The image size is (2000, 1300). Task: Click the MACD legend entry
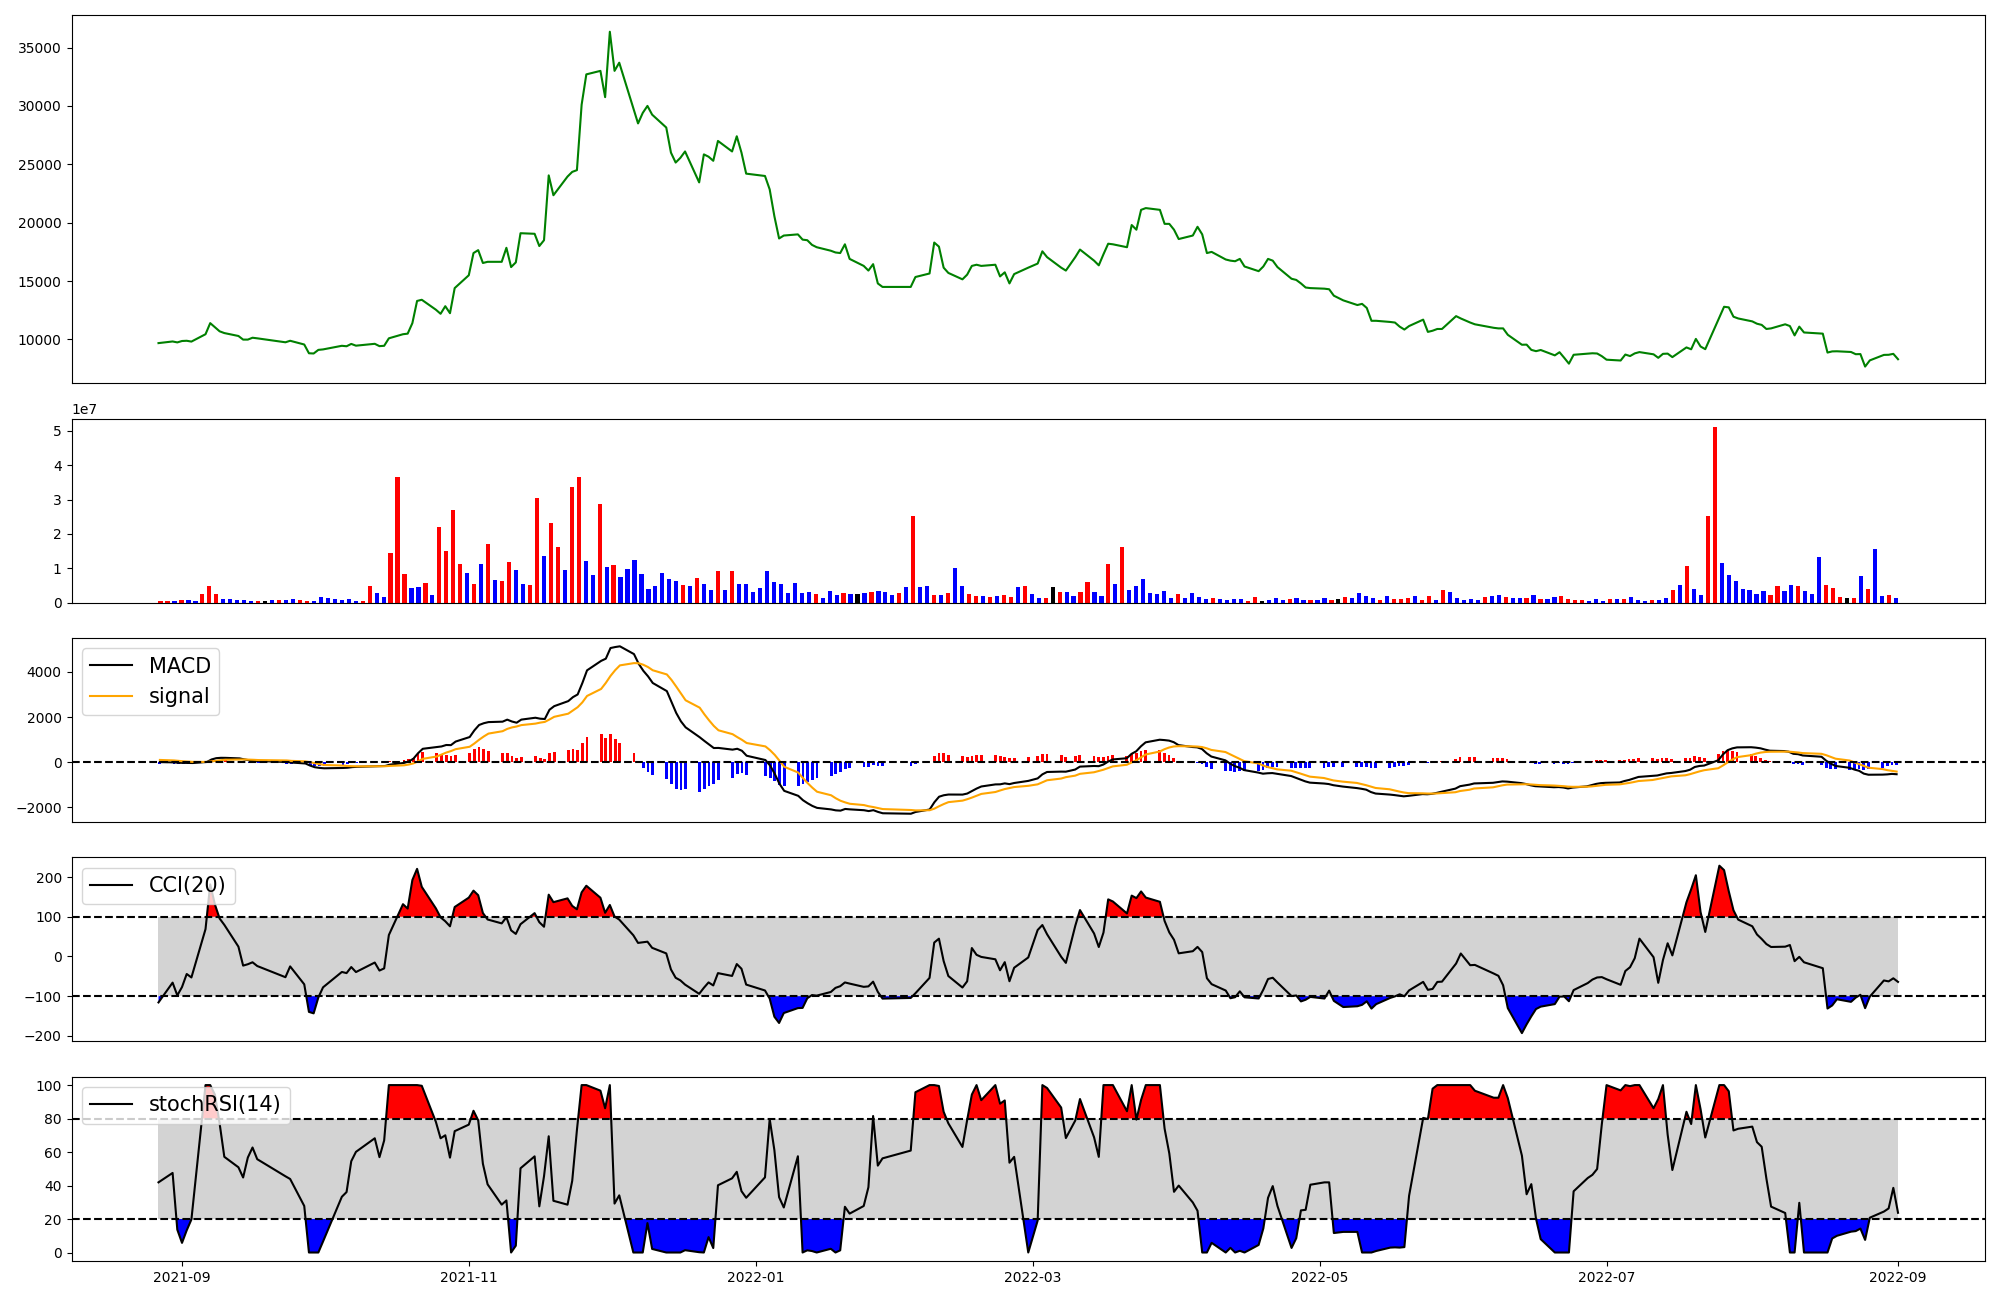(179, 666)
